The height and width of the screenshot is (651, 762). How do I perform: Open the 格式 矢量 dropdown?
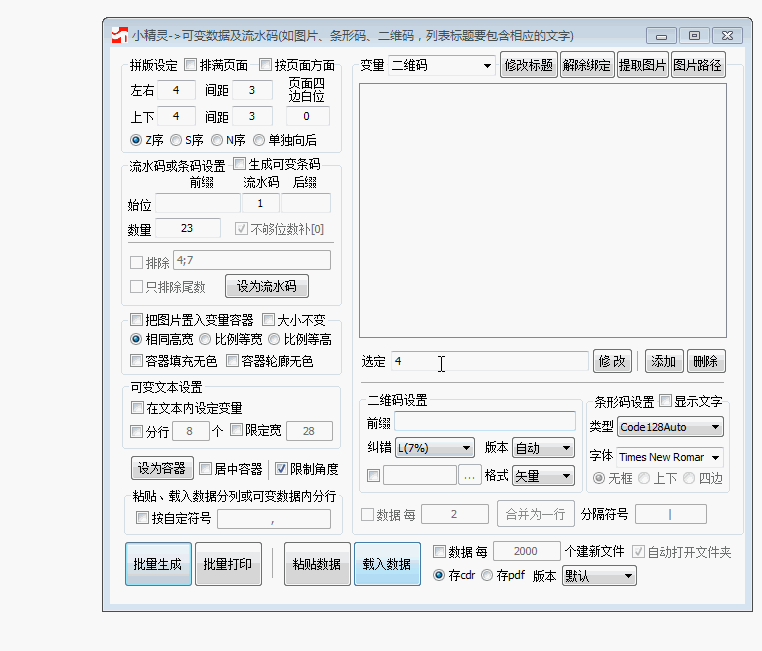[x=543, y=476]
